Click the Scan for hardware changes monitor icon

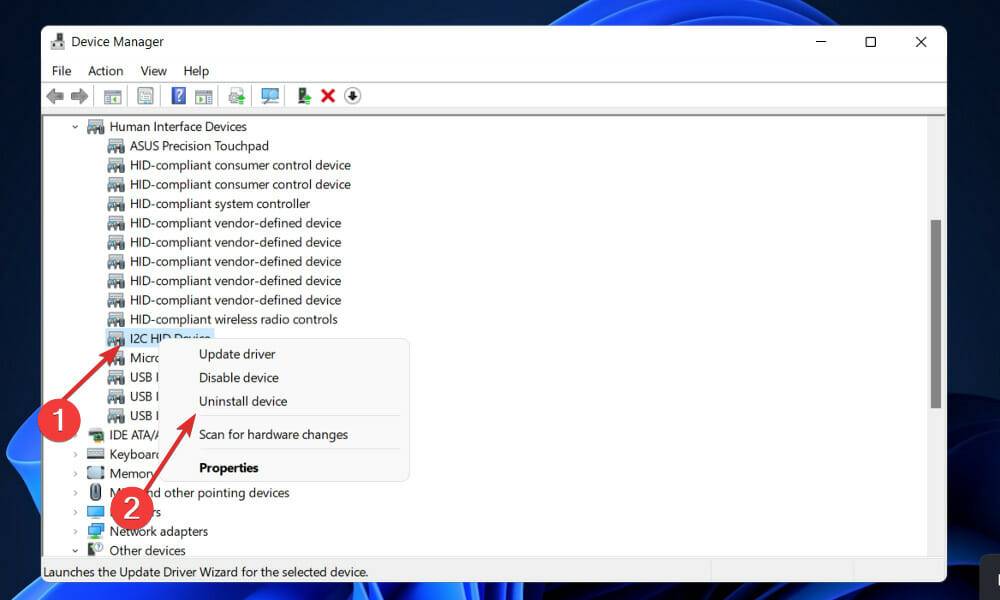coord(269,96)
